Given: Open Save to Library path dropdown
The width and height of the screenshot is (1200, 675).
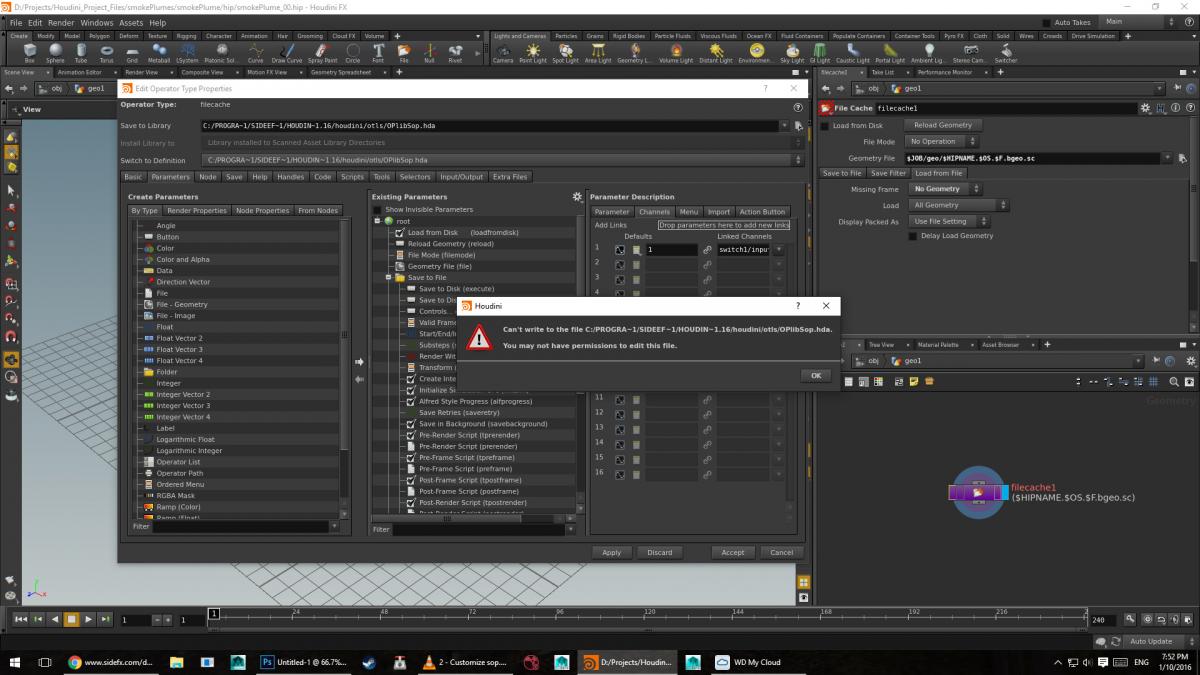Looking at the screenshot, I should point(784,126).
